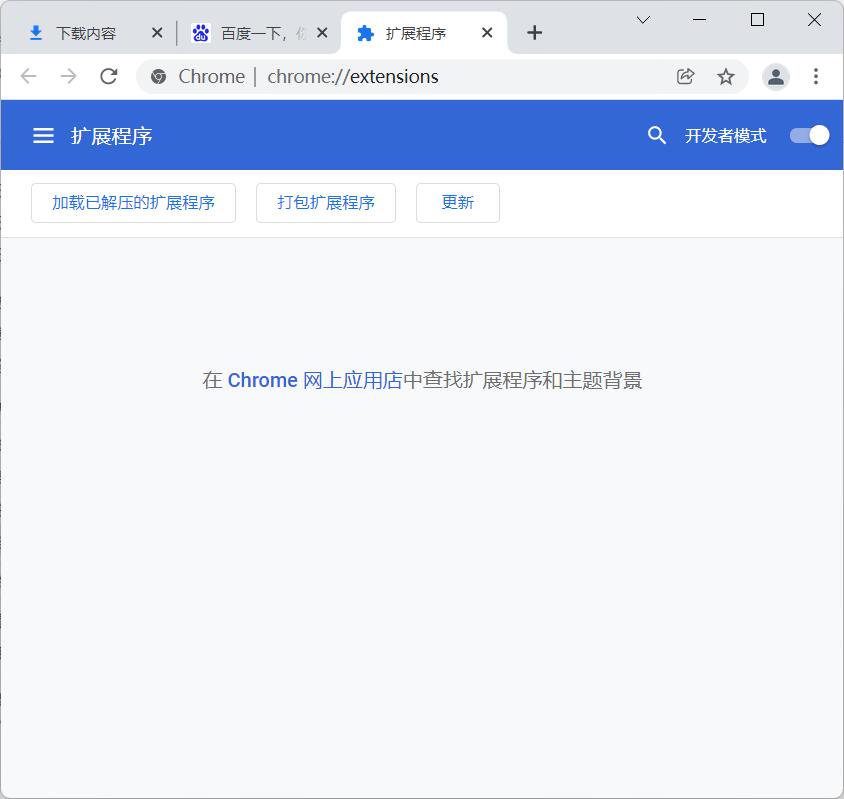Click the Chrome site info icon
Screen dimensions: 844x799
(x=158, y=76)
